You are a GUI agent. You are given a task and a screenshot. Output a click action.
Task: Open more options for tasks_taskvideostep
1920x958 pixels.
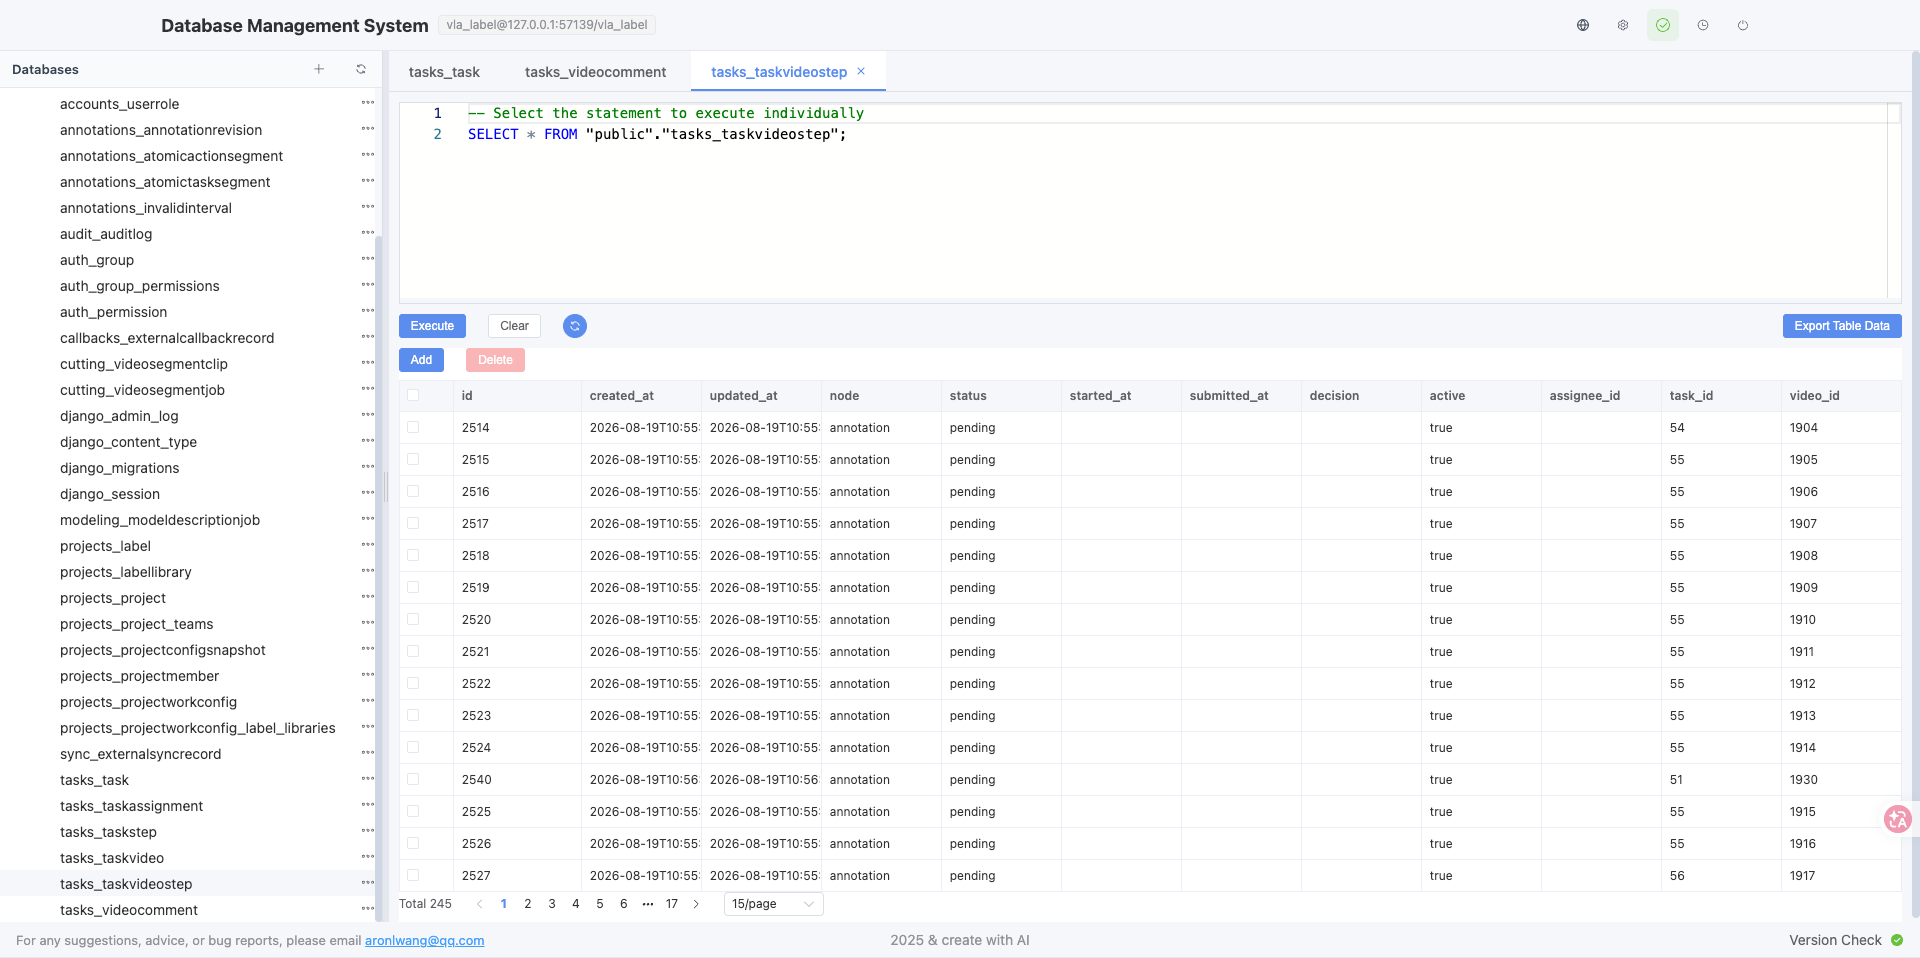(x=368, y=883)
